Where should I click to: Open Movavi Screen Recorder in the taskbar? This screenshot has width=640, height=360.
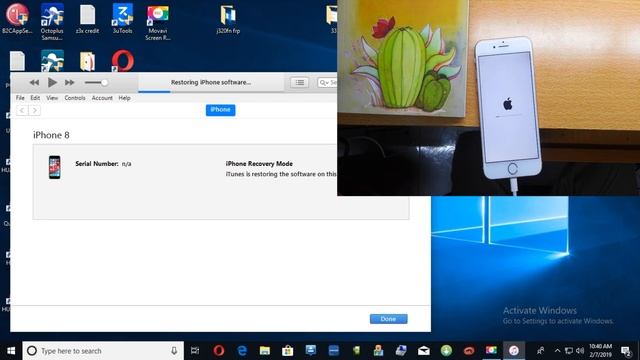tap(491, 351)
